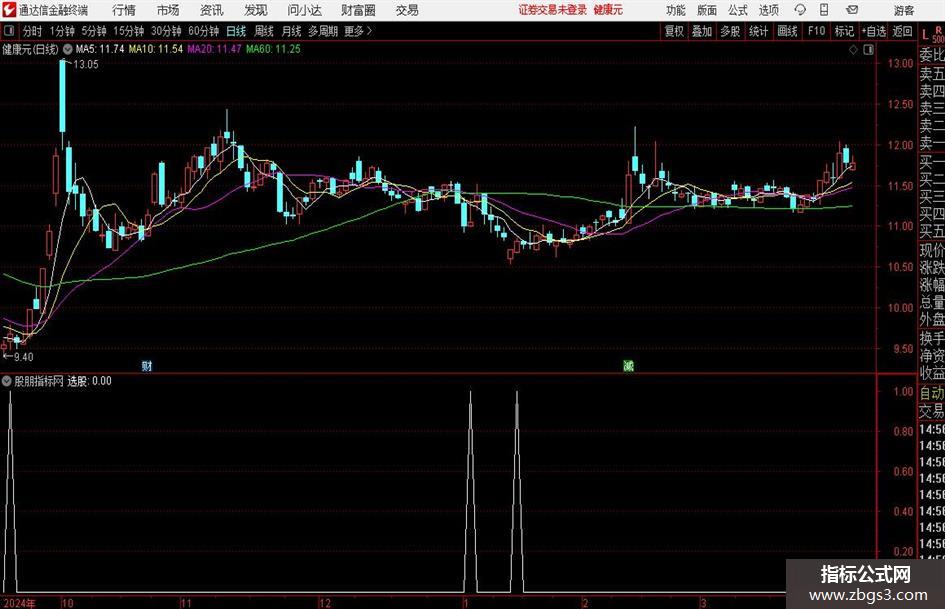
Task: Click the month 12 marker on time axis
Action: click(325, 603)
